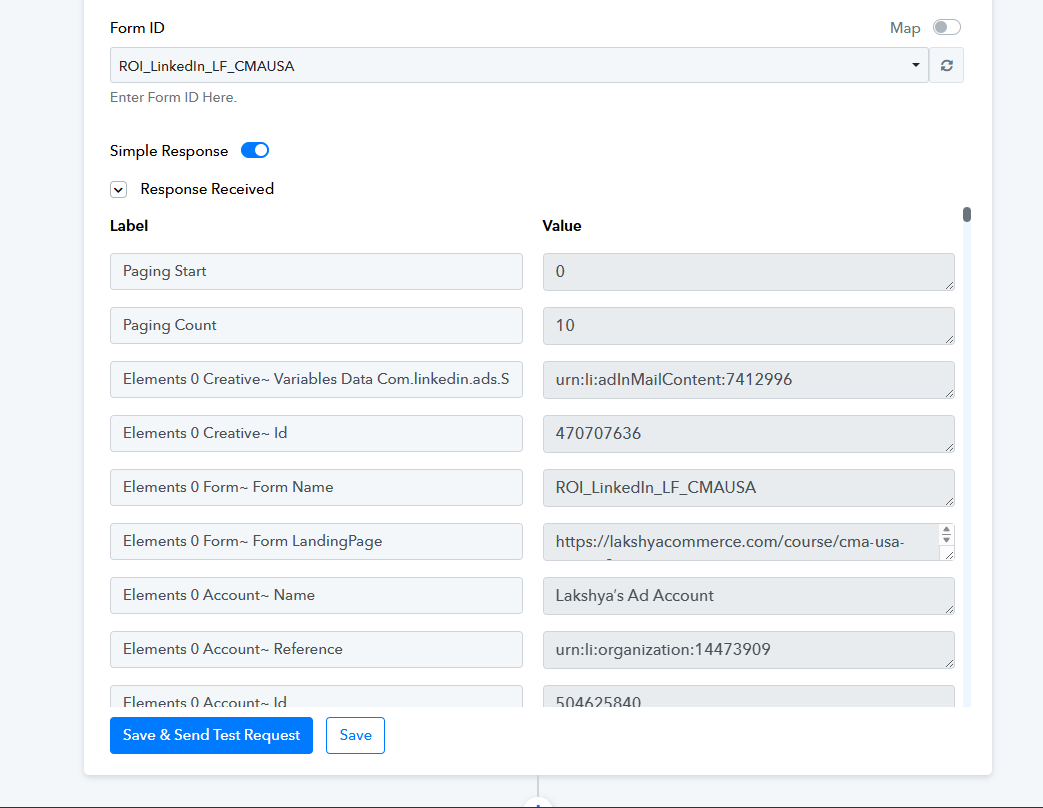
Task: Click the Value column header
Action: tap(561, 226)
